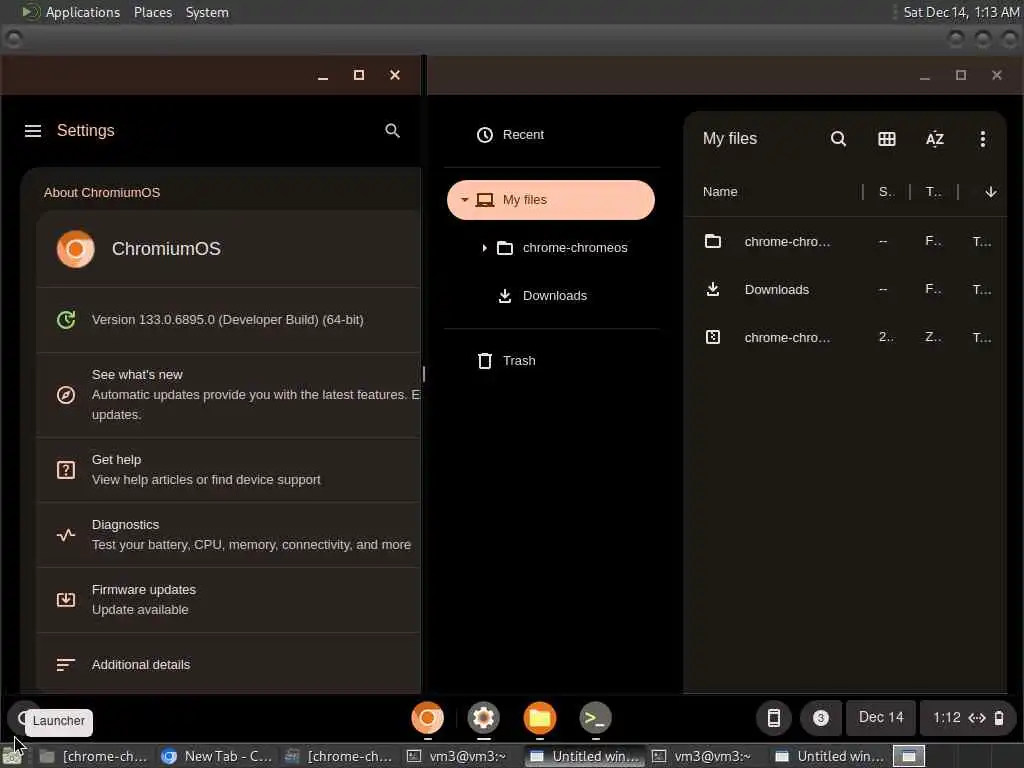The image size is (1024, 768).
Task: Click the workspace switcher in bottom panel
Action: tap(908, 756)
